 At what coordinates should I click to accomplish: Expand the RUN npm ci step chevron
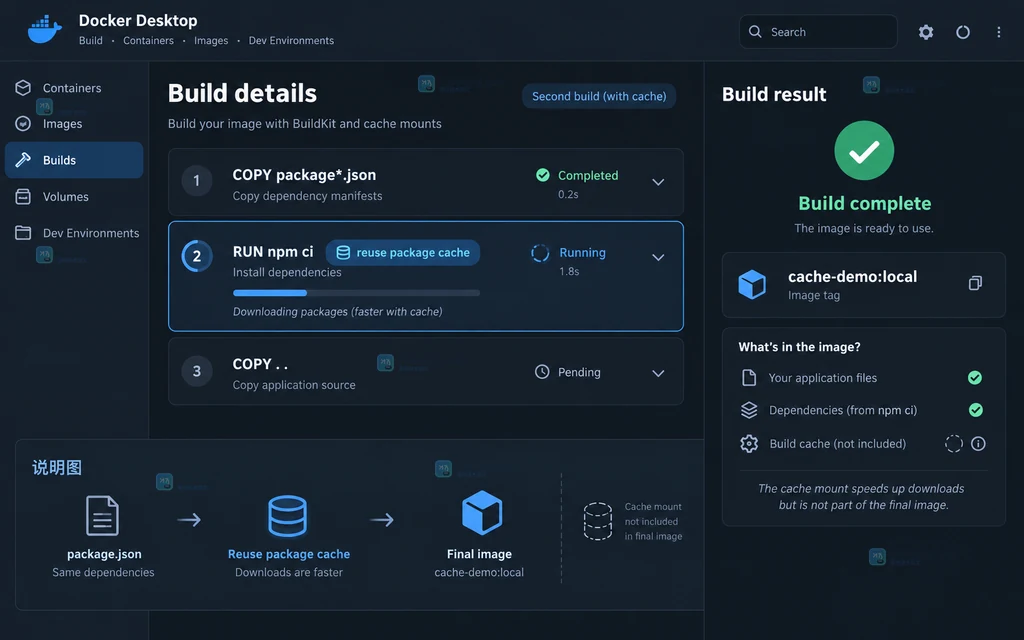coord(658,257)
